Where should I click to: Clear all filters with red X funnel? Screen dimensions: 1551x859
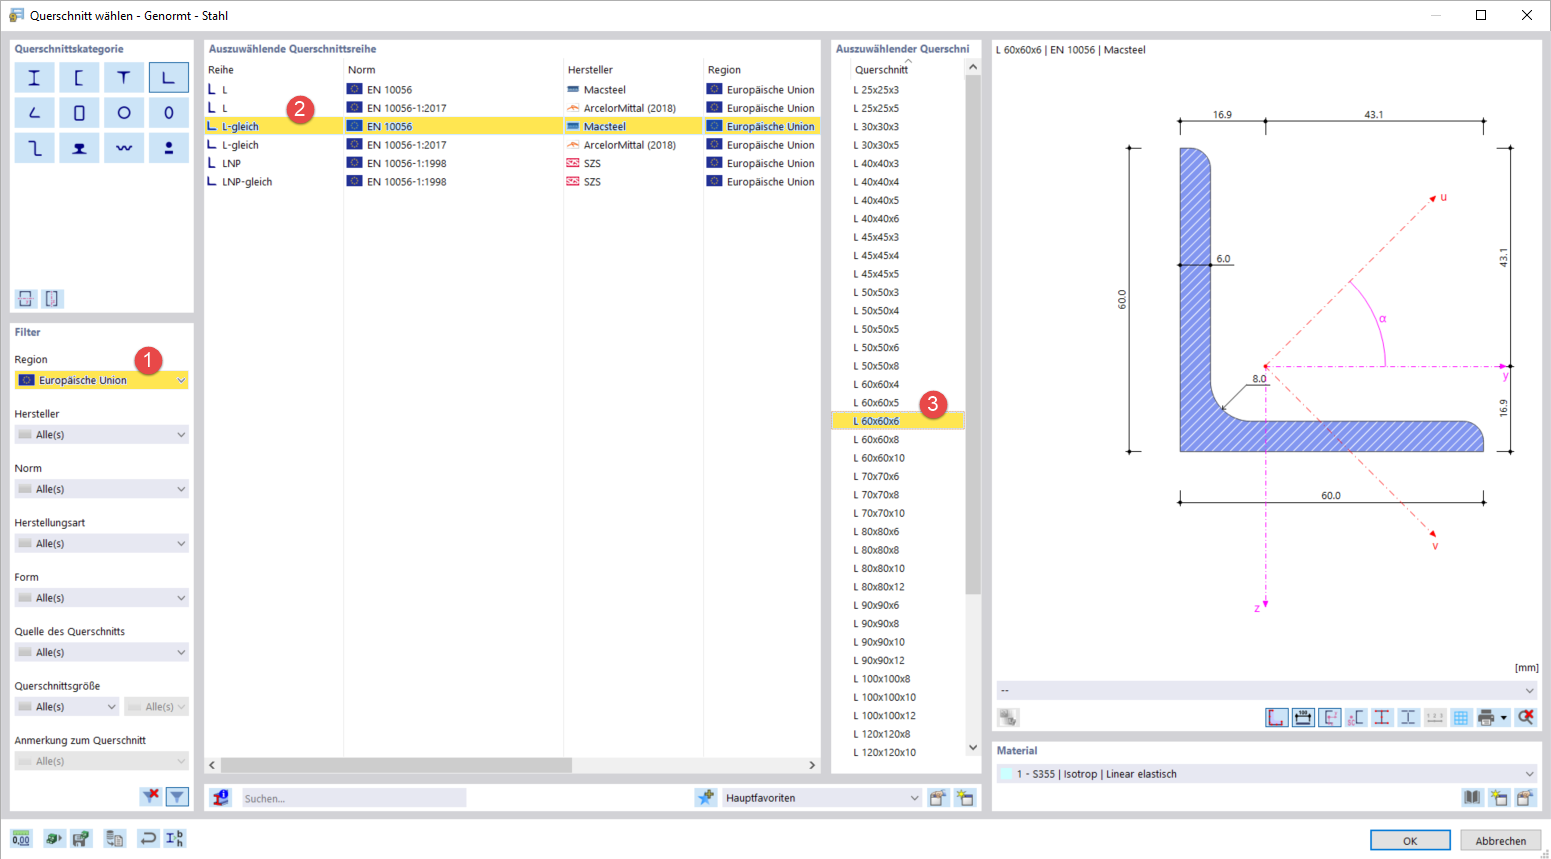(x=150, y=796)
